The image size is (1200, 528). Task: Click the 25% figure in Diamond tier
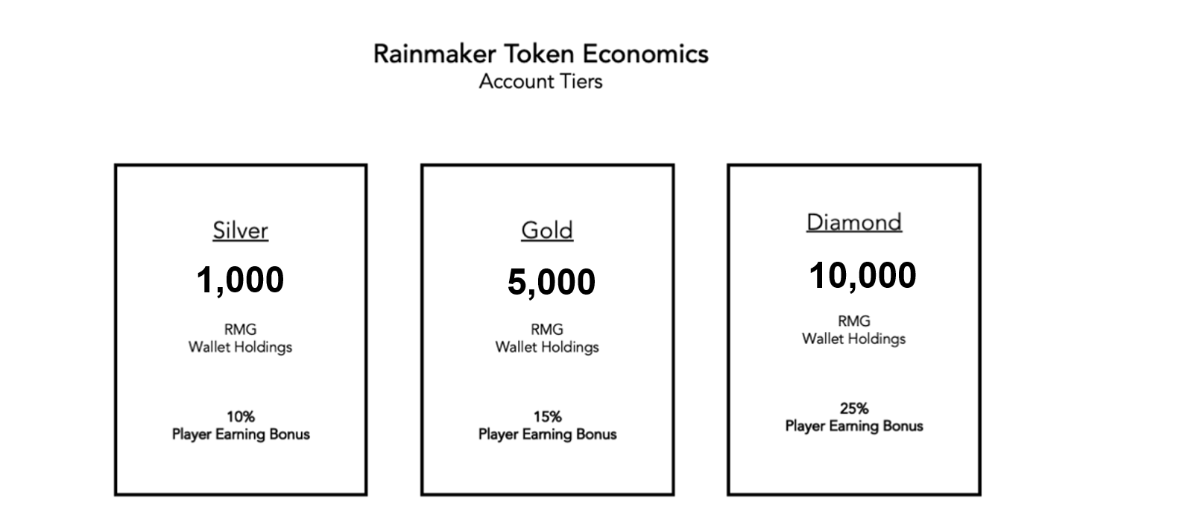[x=854, y=408]
